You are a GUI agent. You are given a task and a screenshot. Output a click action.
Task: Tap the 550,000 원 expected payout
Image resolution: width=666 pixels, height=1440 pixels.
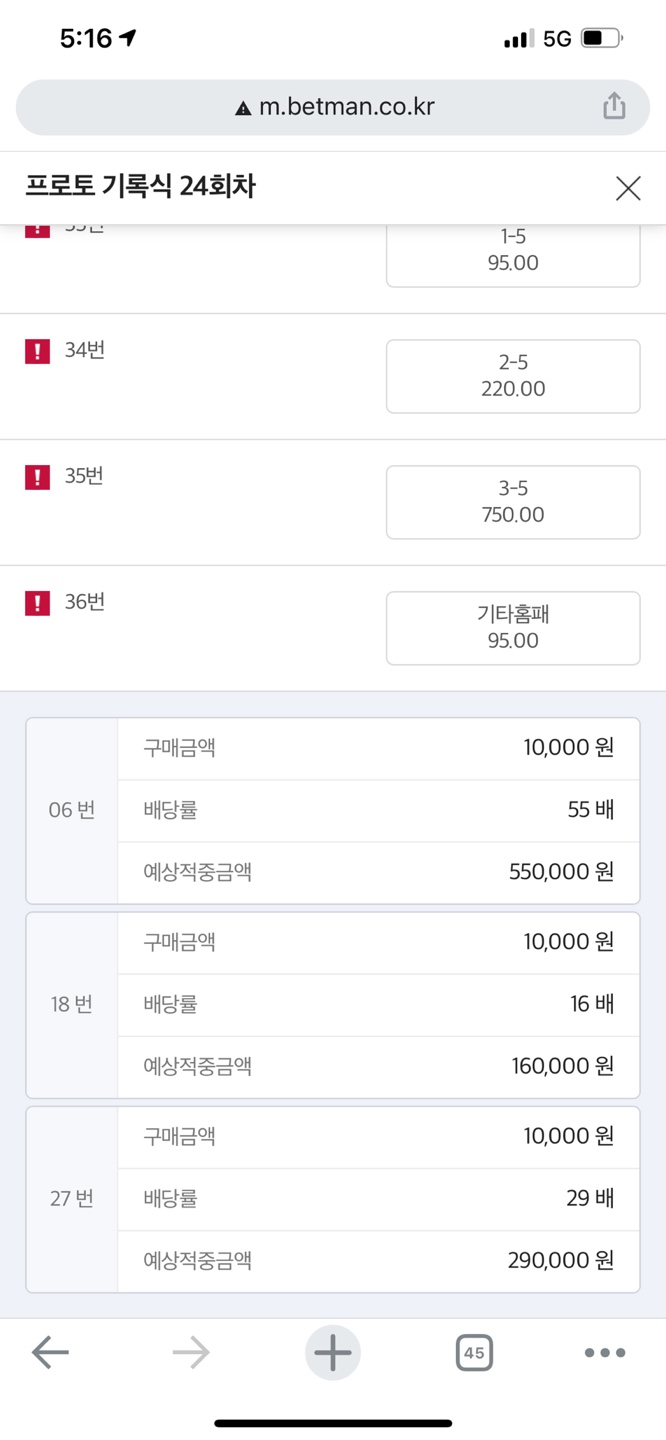point(561,872)
